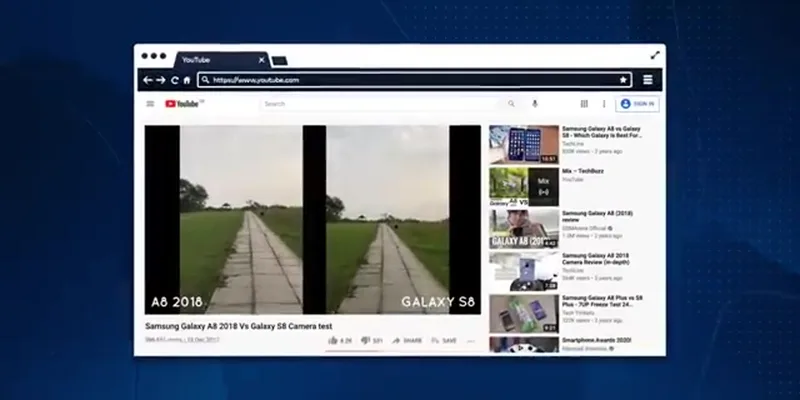Open the 'Samsung Galaxy A8 (2018) review' thumbnail

(524, 229)
